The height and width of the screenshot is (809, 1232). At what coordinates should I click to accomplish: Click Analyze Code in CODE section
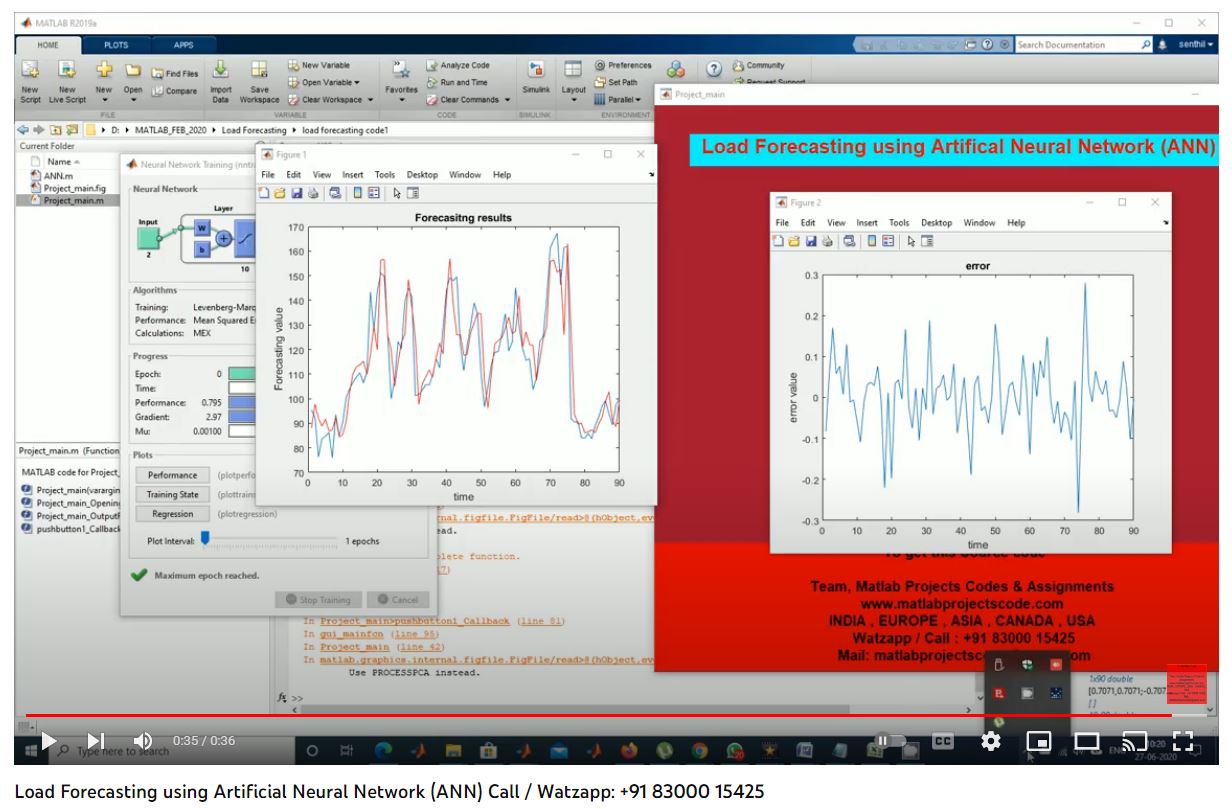tap(457, 65)
